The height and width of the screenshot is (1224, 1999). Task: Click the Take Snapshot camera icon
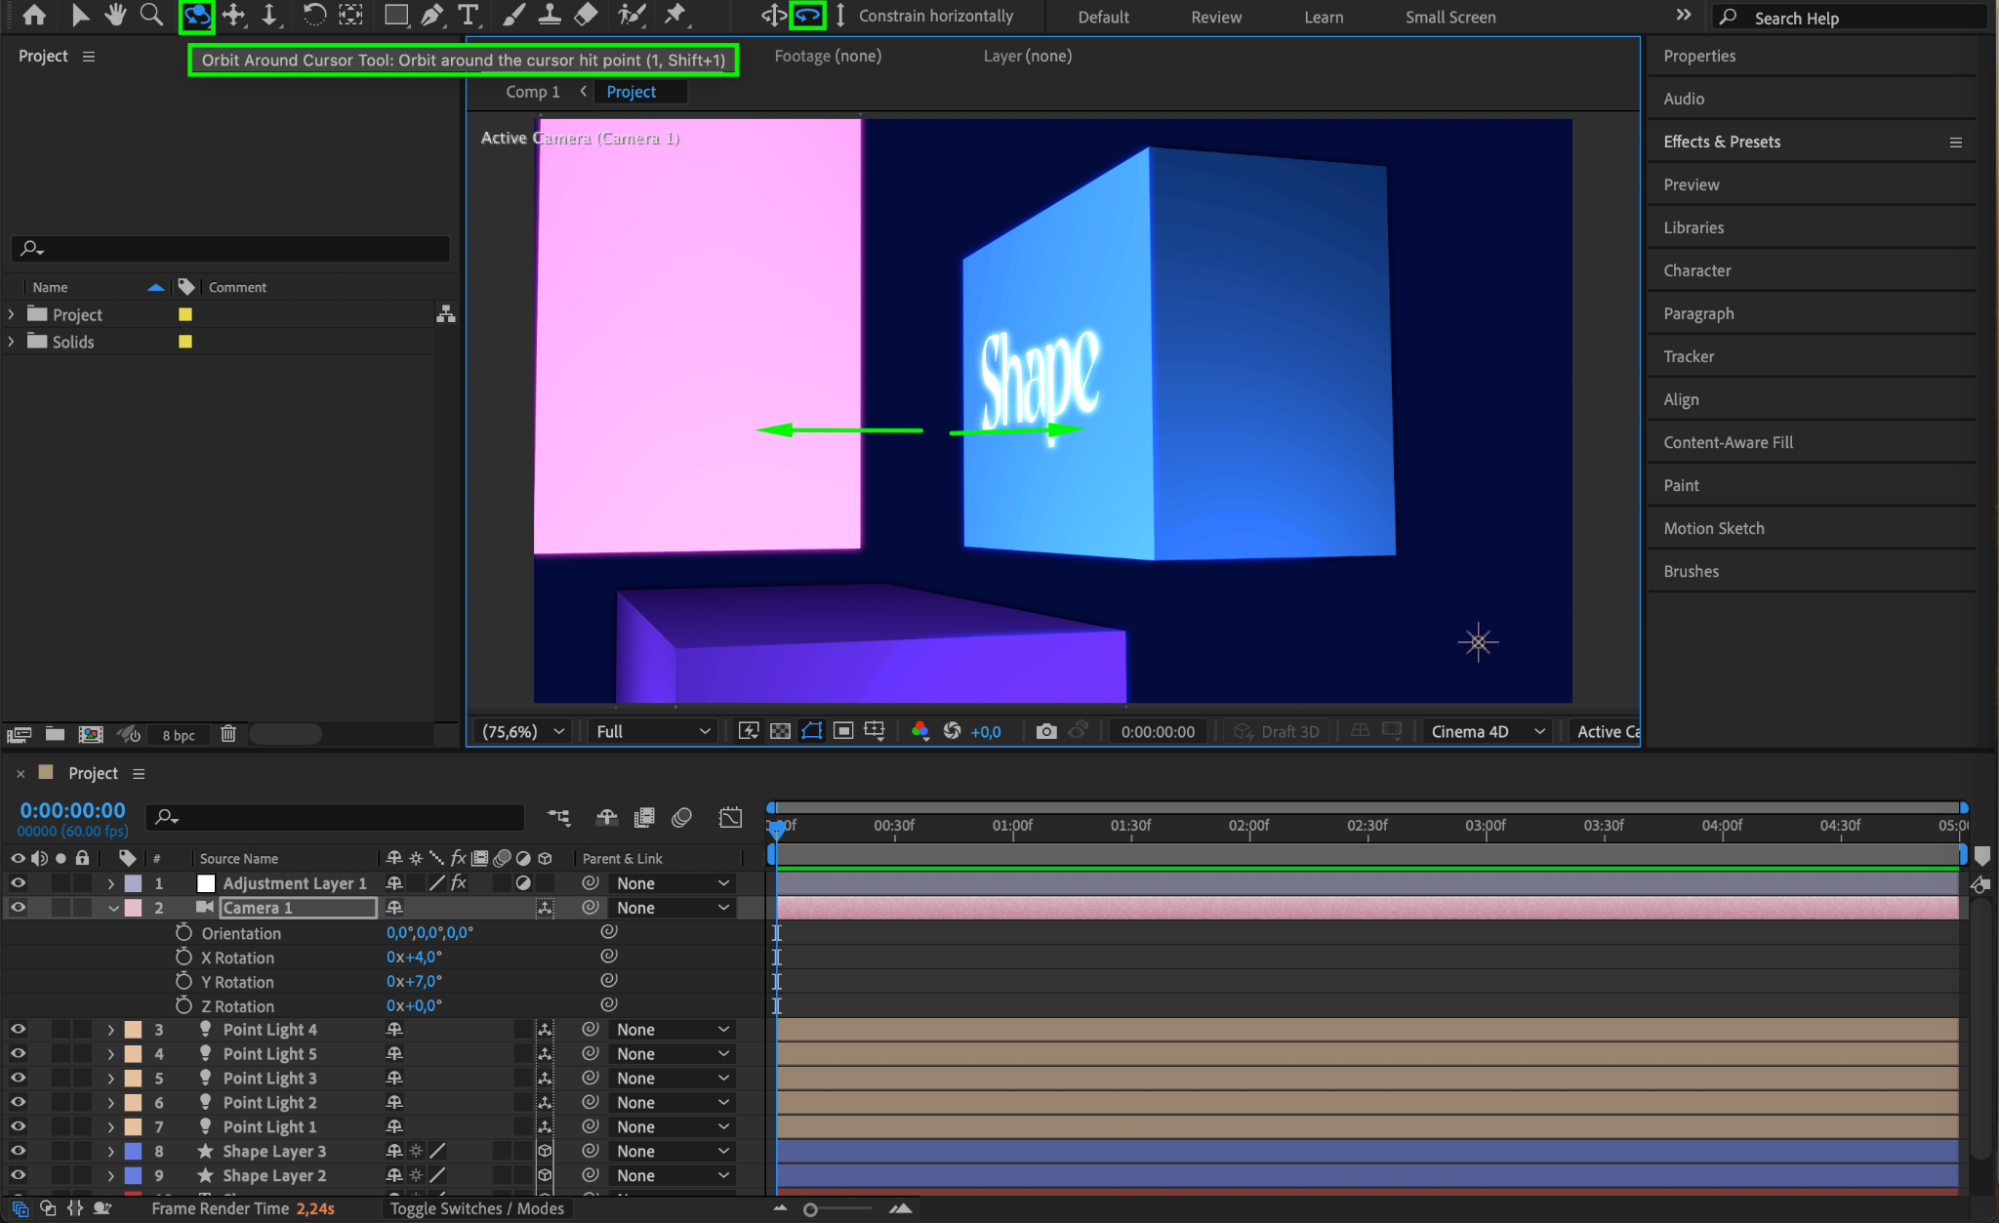point(1046,731)
